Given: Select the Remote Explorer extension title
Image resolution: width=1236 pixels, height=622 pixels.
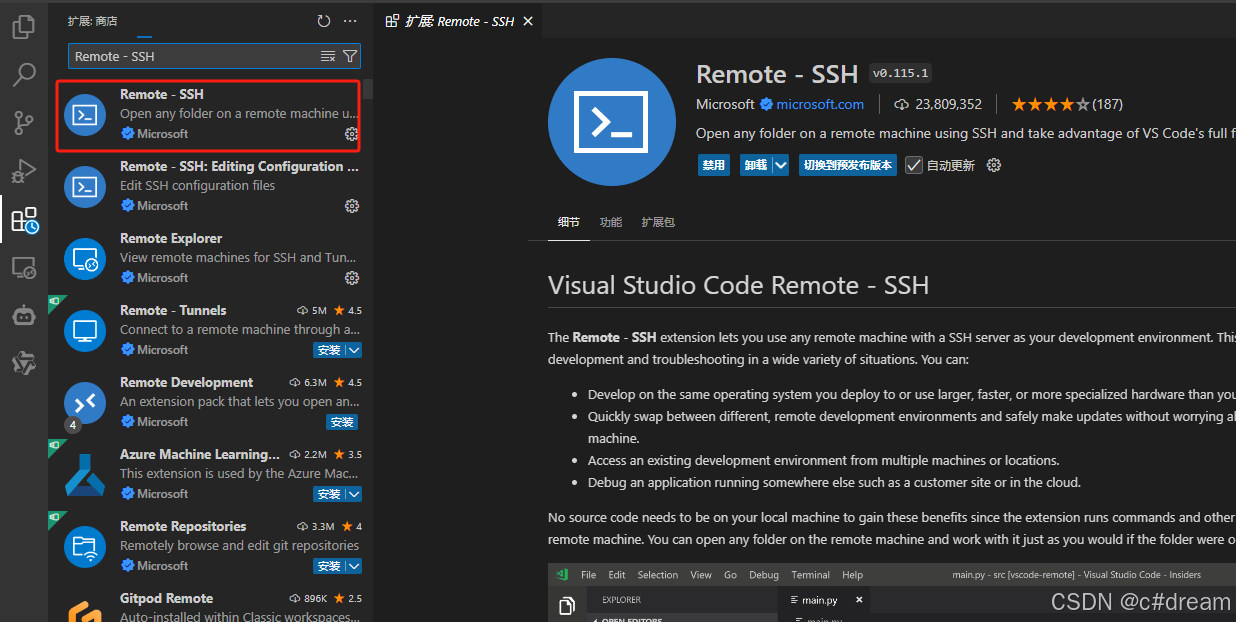Looking at the screenshot, I should [171, 238].
